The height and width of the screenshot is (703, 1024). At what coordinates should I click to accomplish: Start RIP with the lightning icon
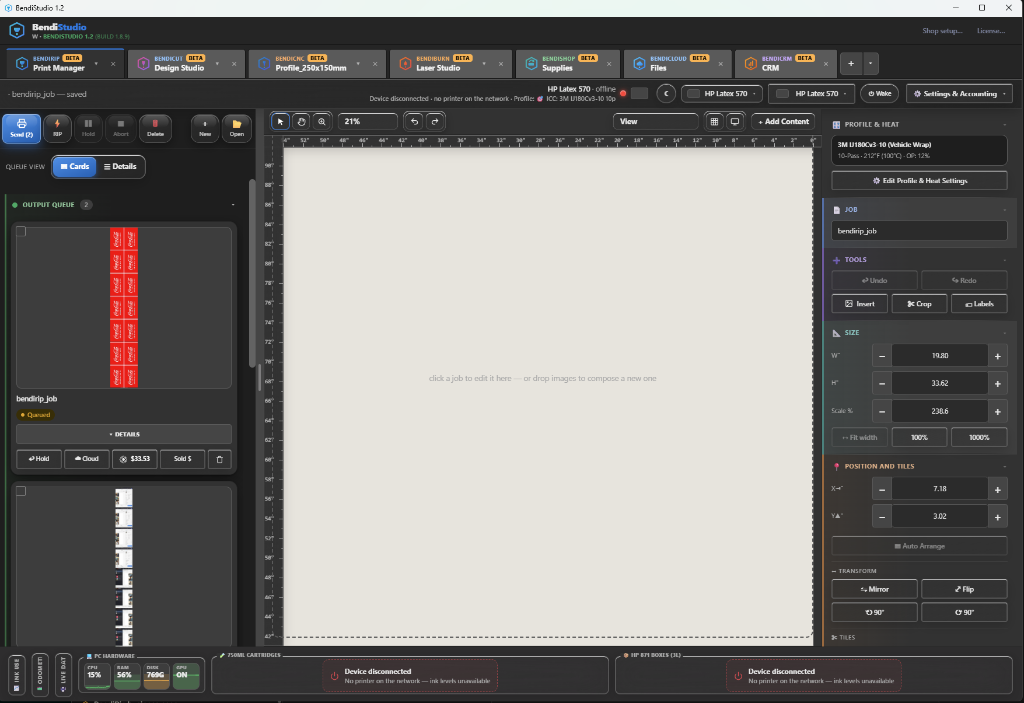[57, 128]
